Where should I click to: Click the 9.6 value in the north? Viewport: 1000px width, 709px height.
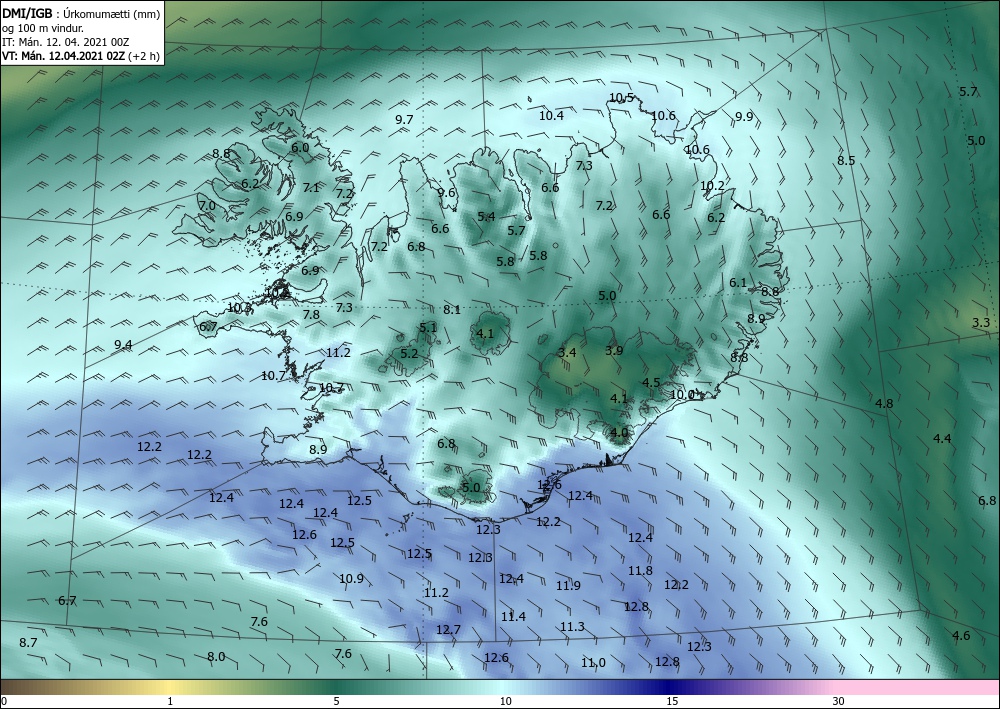446,193
